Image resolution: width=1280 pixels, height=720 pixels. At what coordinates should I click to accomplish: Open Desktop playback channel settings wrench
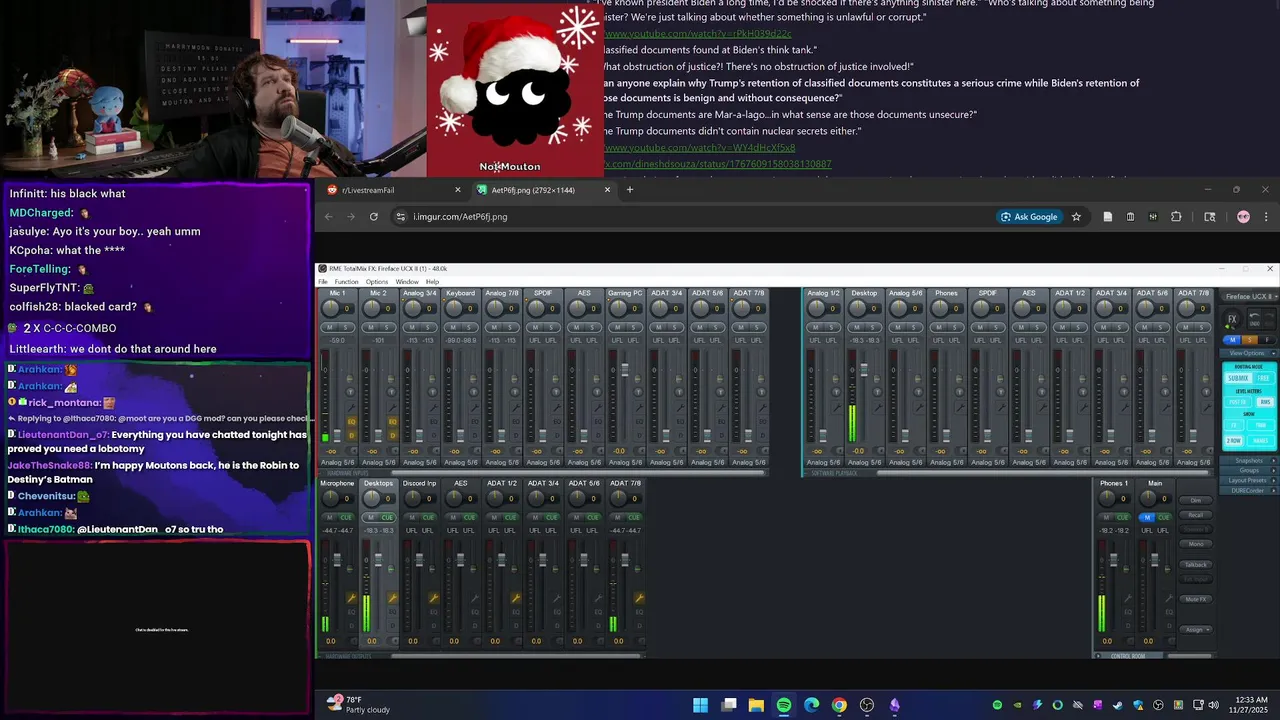click(x=877, y=408)
